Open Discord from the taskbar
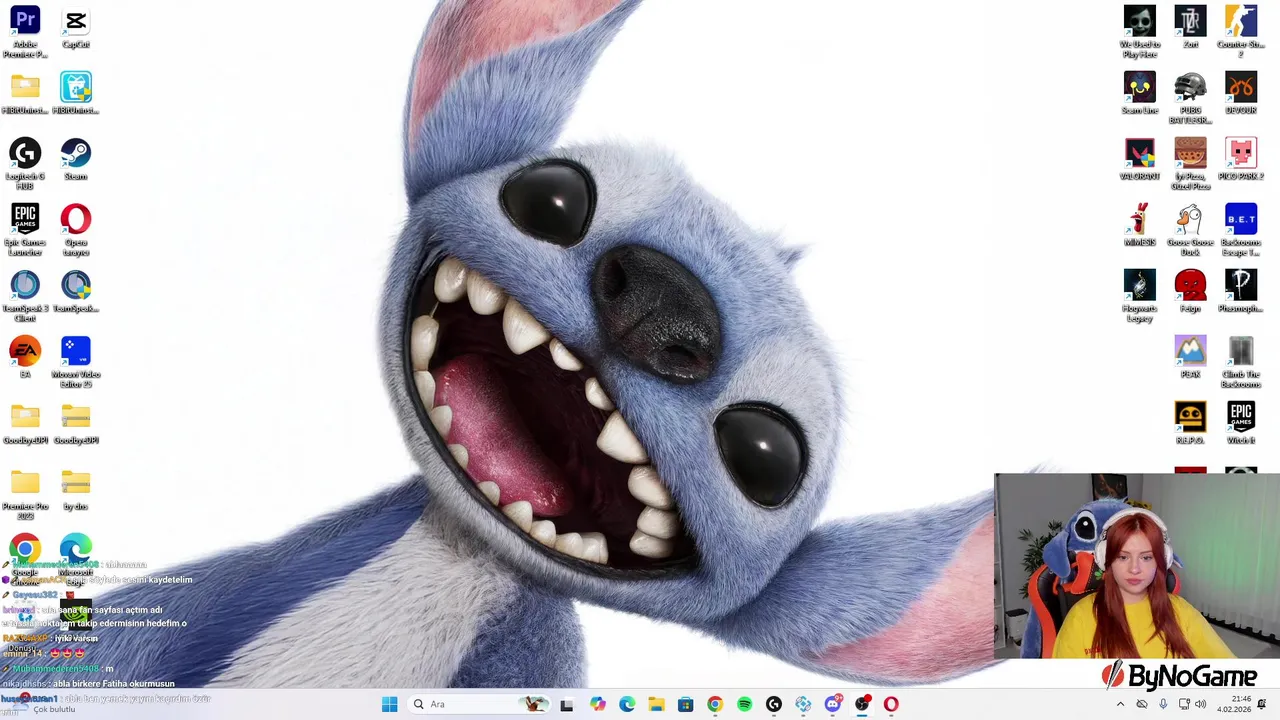Viewport: 1280px width, 720px height. tap(832, 704)
